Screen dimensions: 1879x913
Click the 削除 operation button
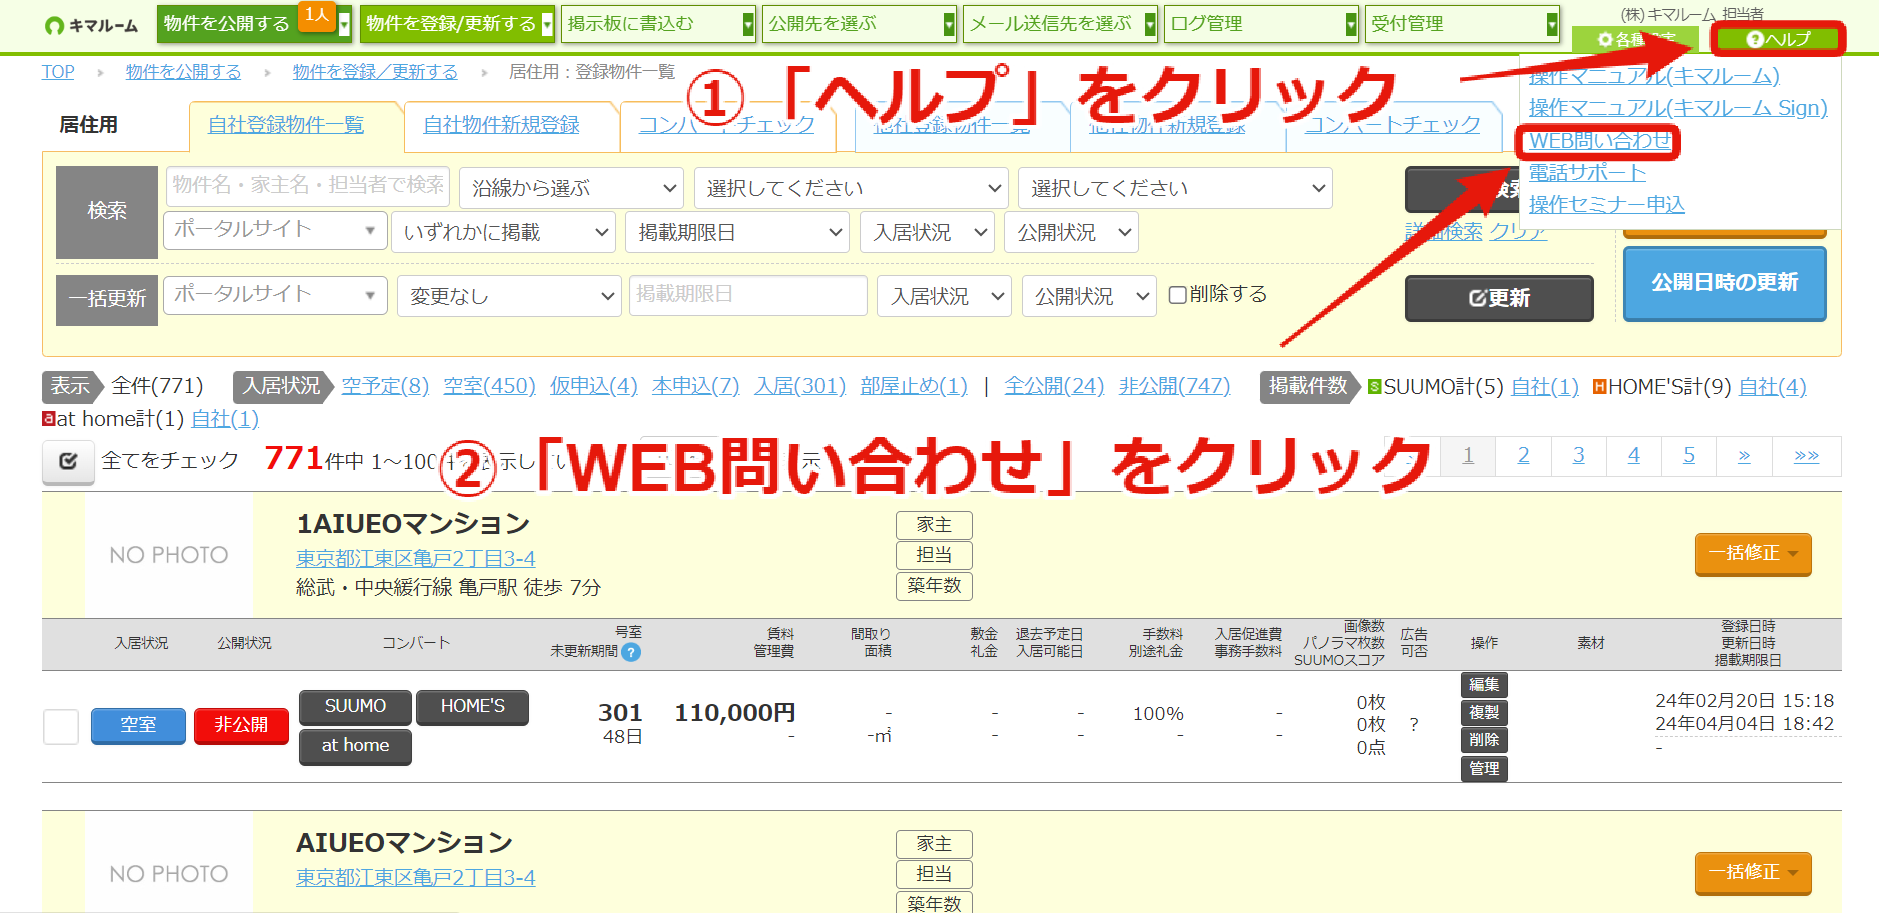point(1484,740)
